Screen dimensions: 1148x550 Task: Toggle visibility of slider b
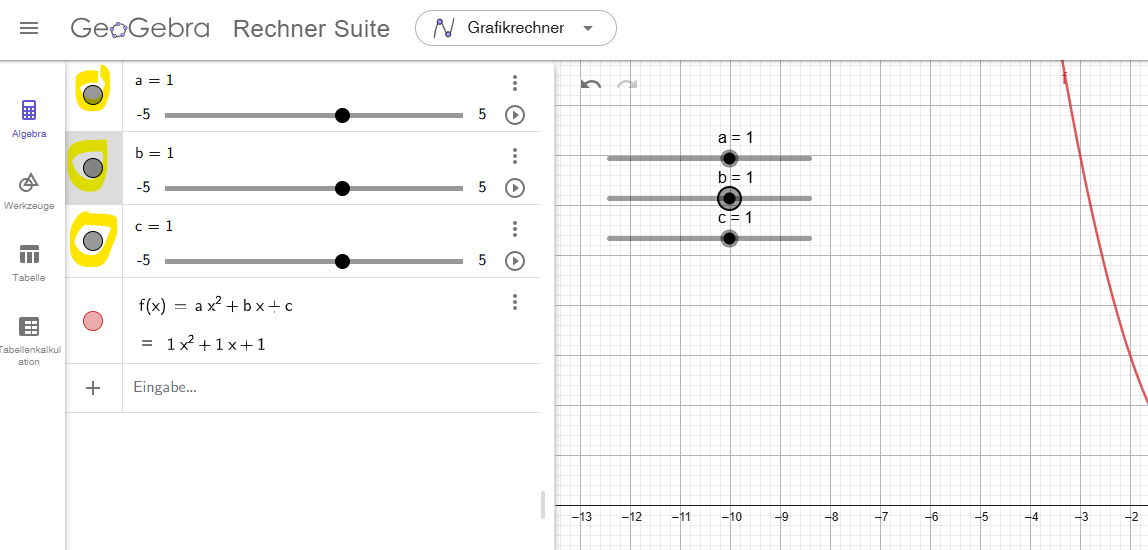93,168
